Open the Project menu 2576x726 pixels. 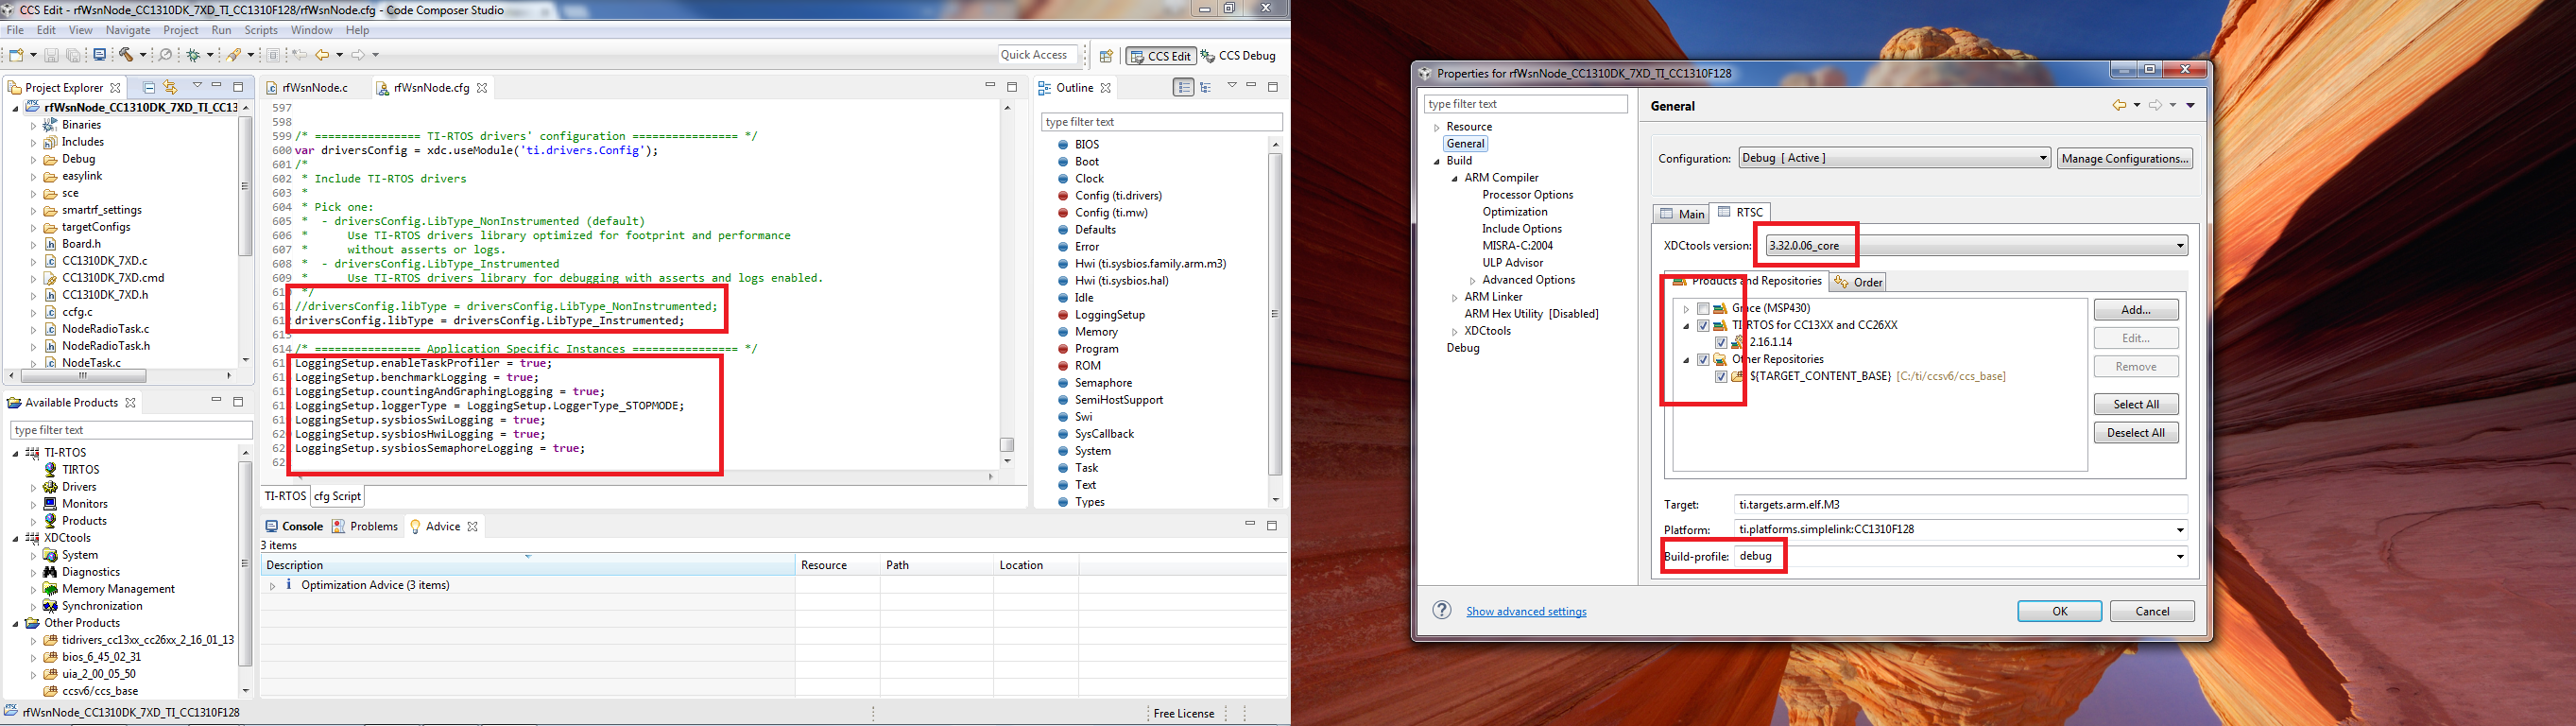pyautogui.click(x=181, y=30)
